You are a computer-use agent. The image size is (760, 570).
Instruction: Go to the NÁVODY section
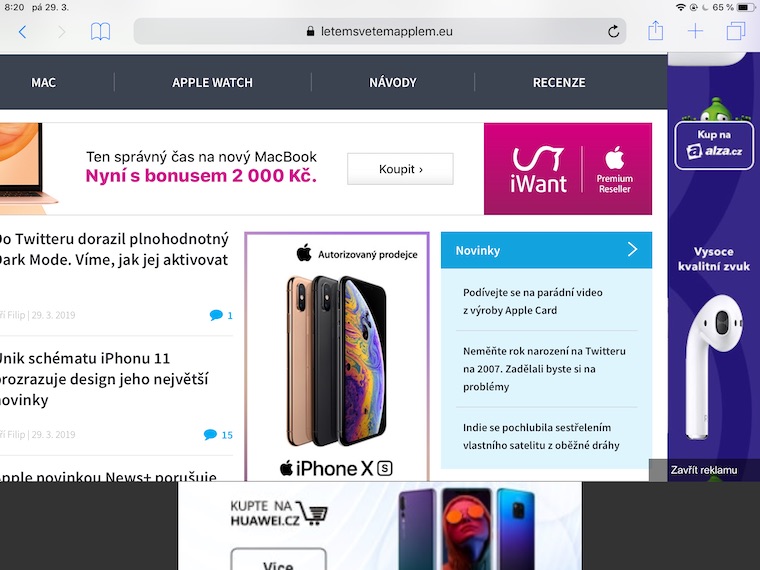point(393,82)
